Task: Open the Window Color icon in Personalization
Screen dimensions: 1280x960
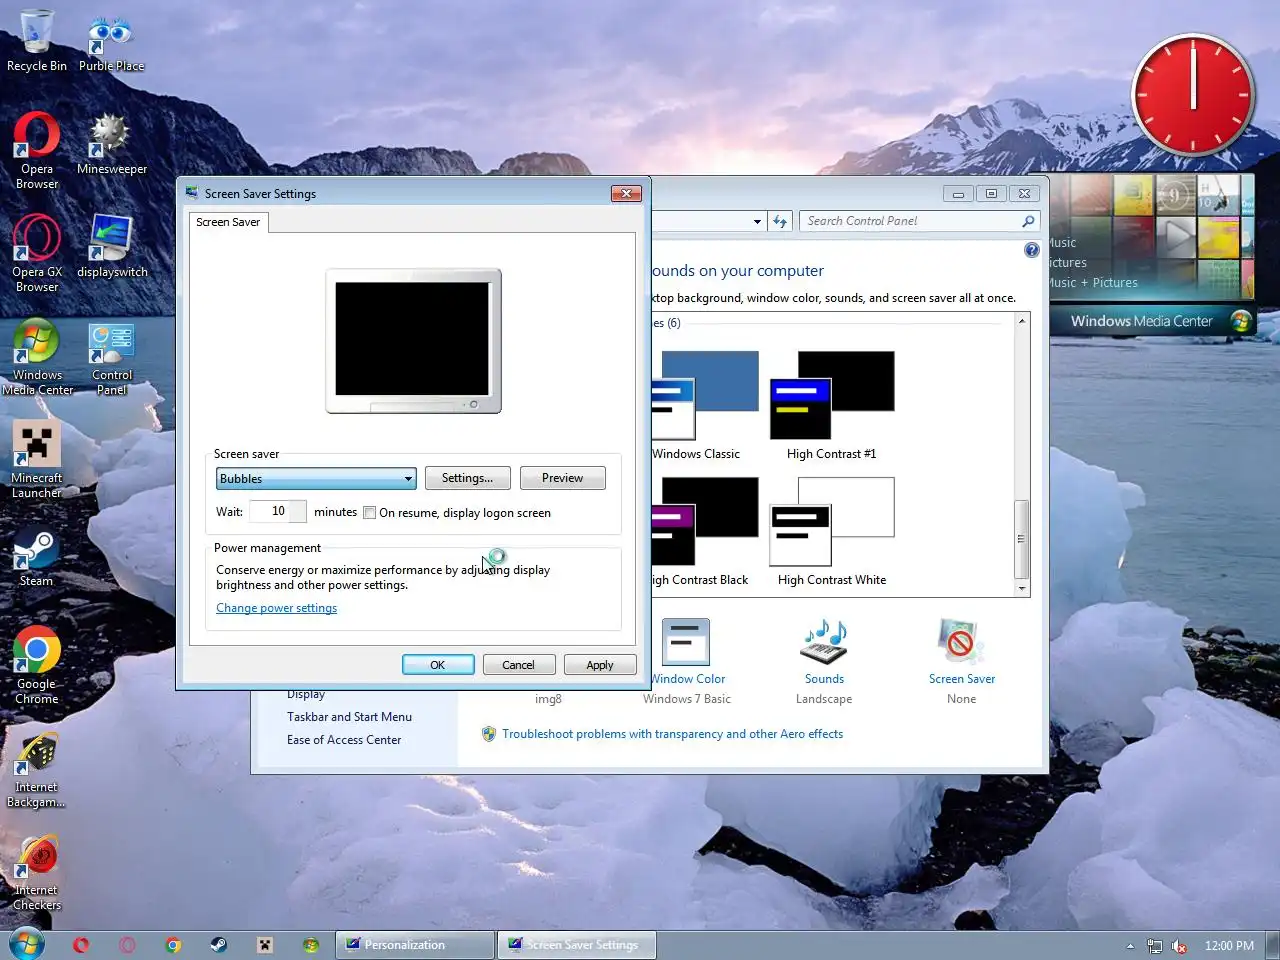Action: coord(686,662)
